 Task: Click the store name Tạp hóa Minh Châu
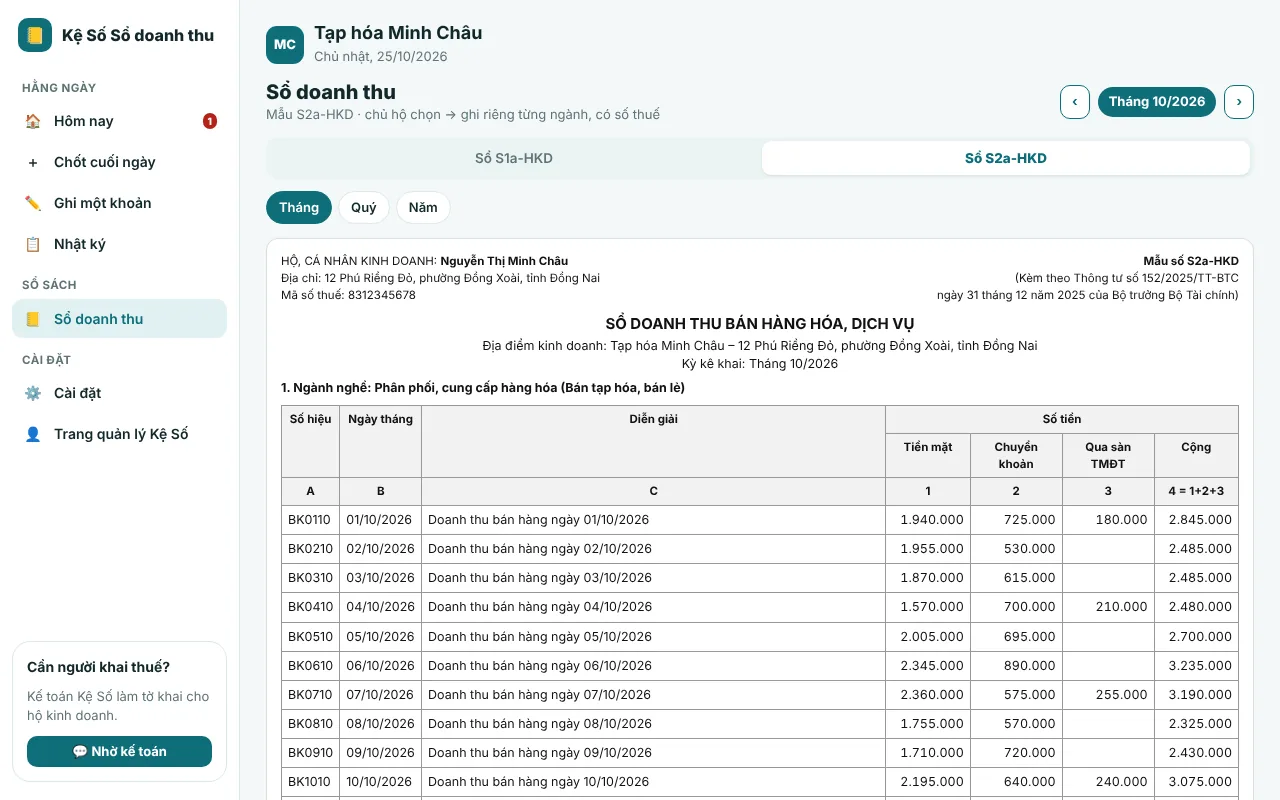(398, 33)
